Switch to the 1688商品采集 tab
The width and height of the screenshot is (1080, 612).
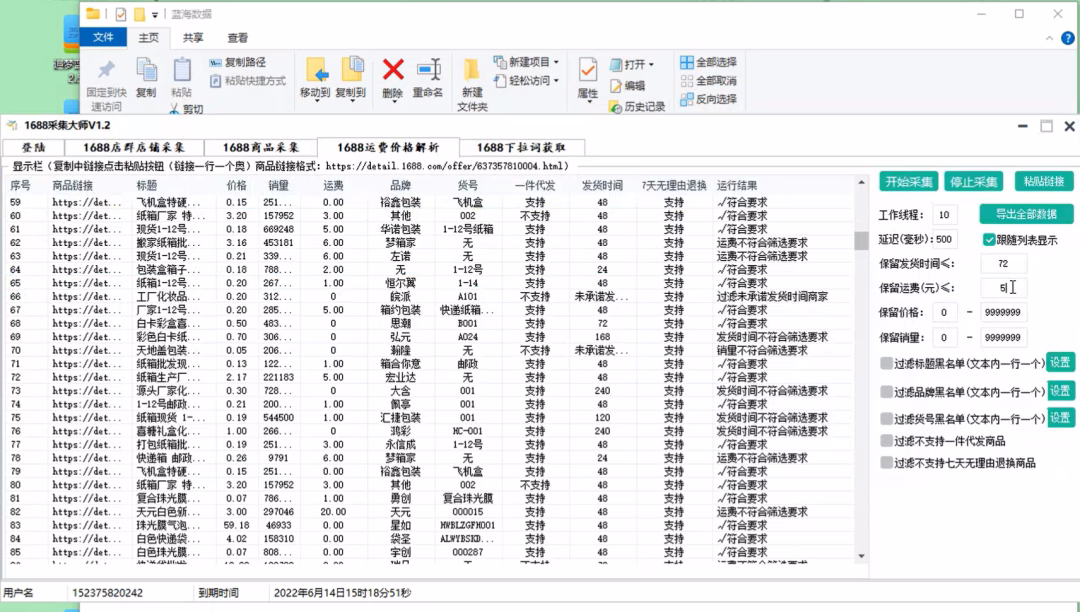[x=261, y=147]
